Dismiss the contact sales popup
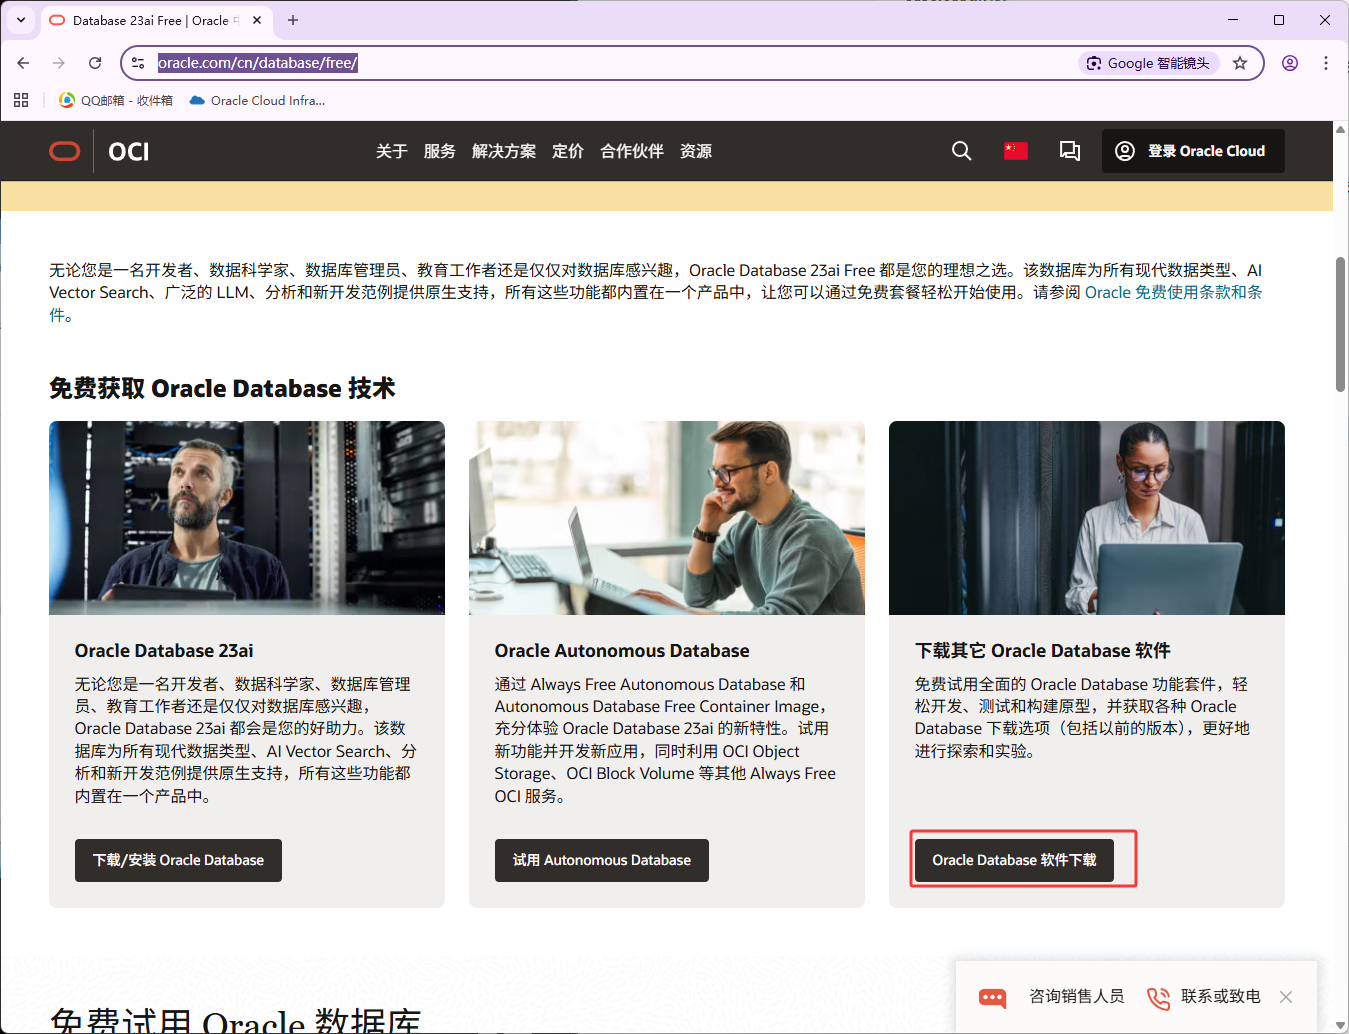Image resolution: width=1349 pixels, height=1034 pixels. pyautogui.click(x=1286, y=997)
